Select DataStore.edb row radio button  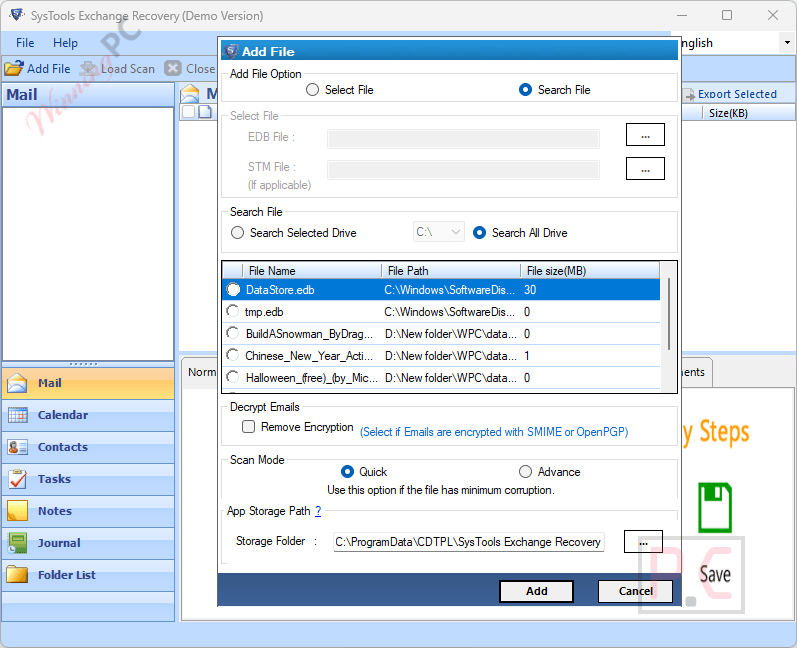(233, 290)
